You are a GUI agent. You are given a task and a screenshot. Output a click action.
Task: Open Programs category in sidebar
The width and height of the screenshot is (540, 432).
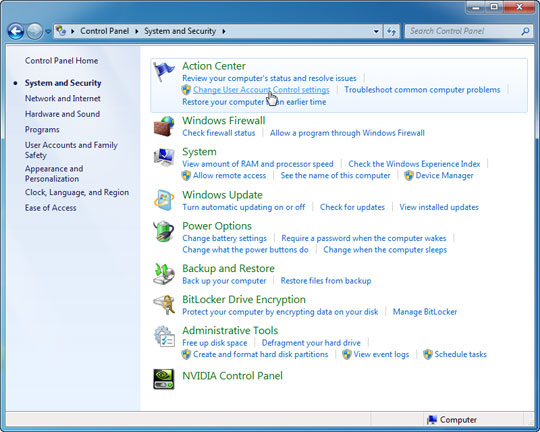(x=42, y=130)
